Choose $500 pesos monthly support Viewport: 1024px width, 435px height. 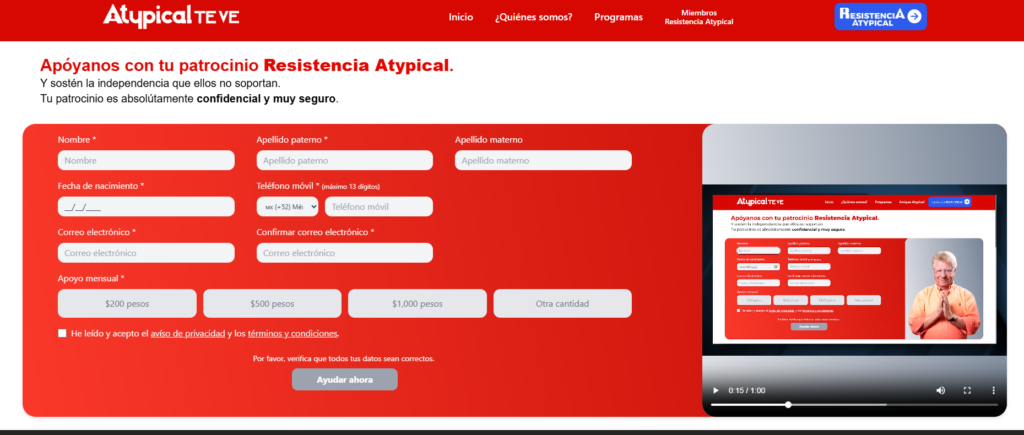(272, 303)
